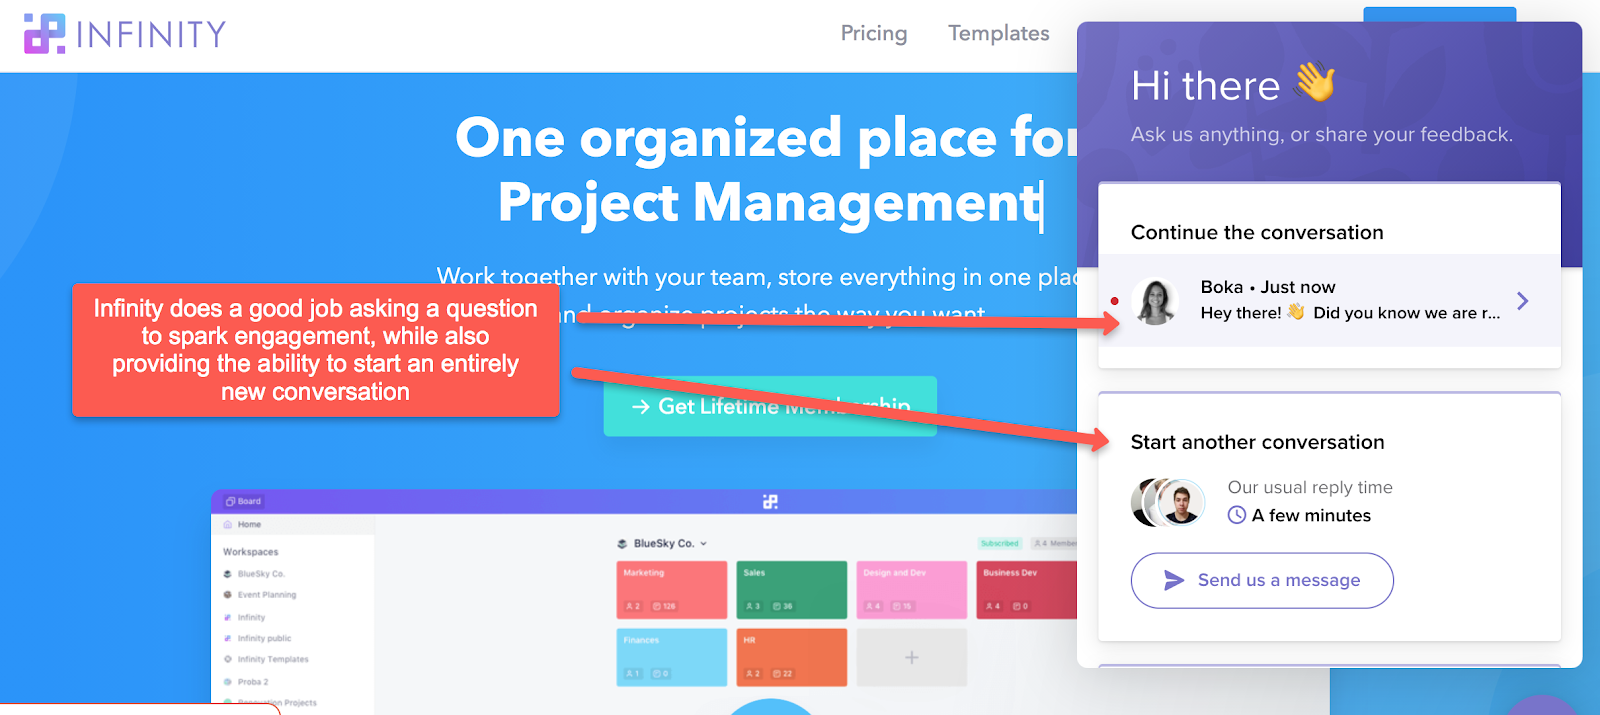The image size is (1600, 715).
Task: Click the Hi there greeting heading
Action: tap(1233, 84)
